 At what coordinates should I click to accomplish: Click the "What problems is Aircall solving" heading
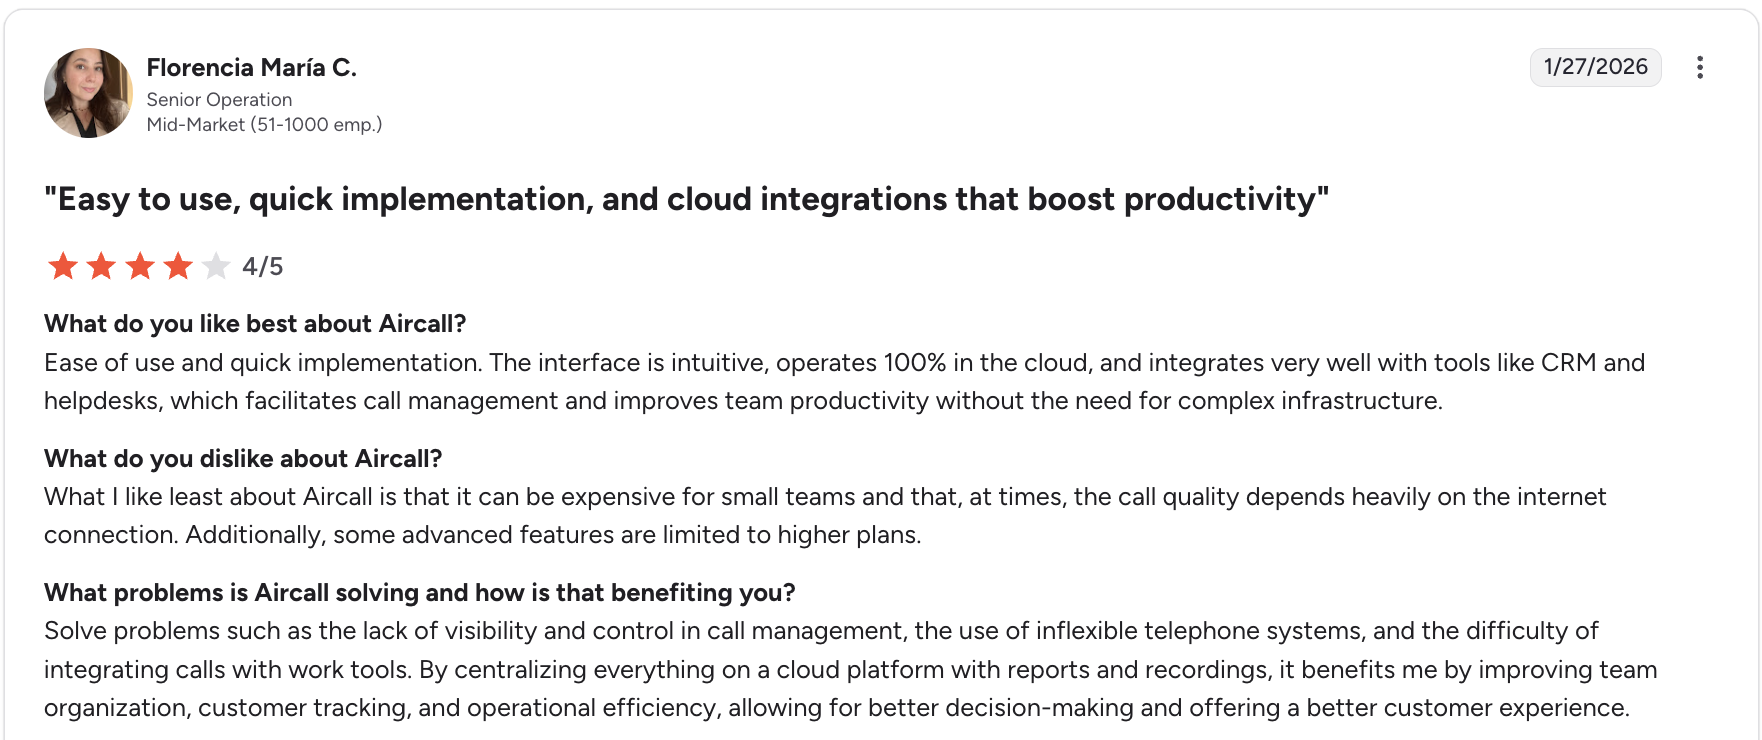(x=420, y=593)
